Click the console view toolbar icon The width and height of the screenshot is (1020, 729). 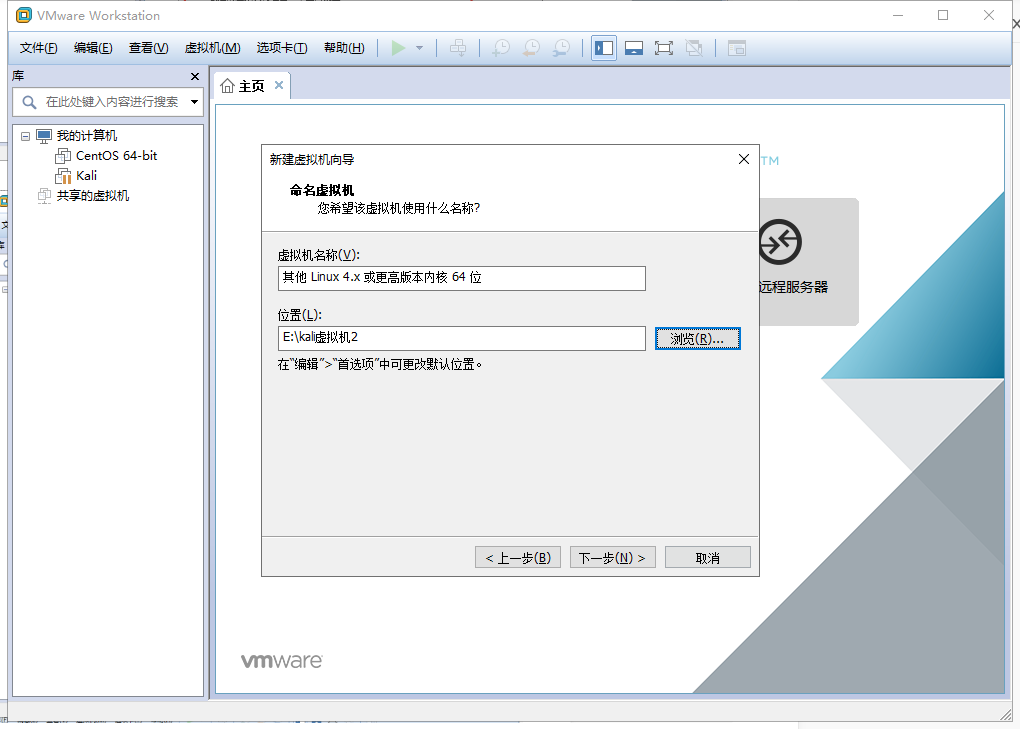pos(736,48)
